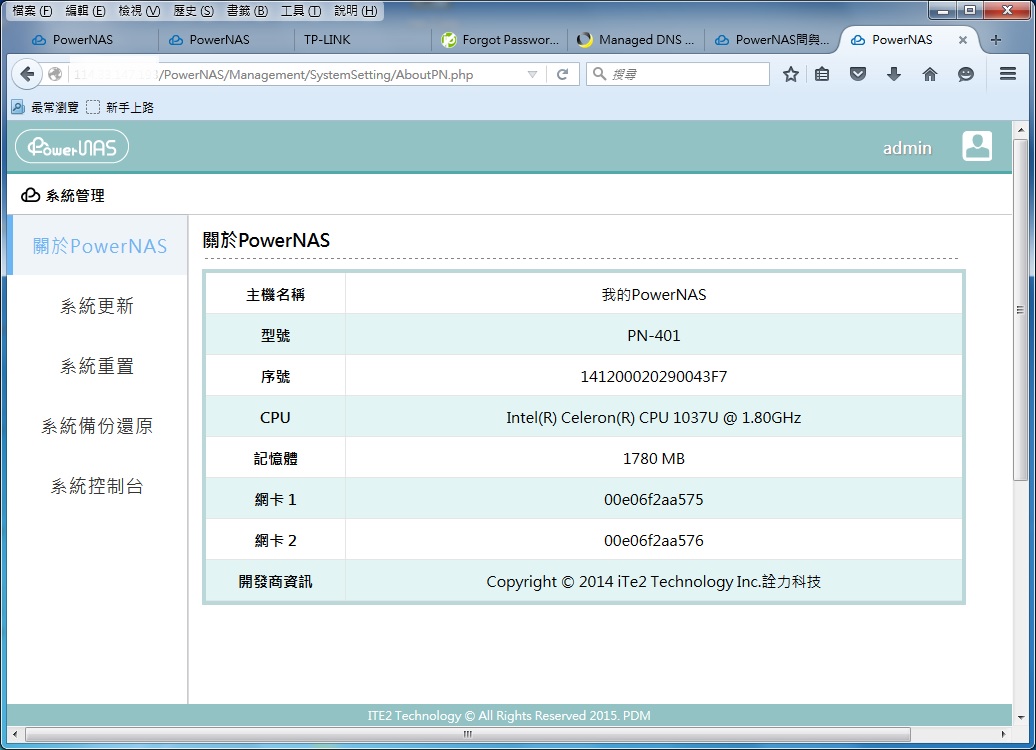Reload the page with the refresh icon
Viewport: 1036px width, 750px height.
[x=562, y=74]
